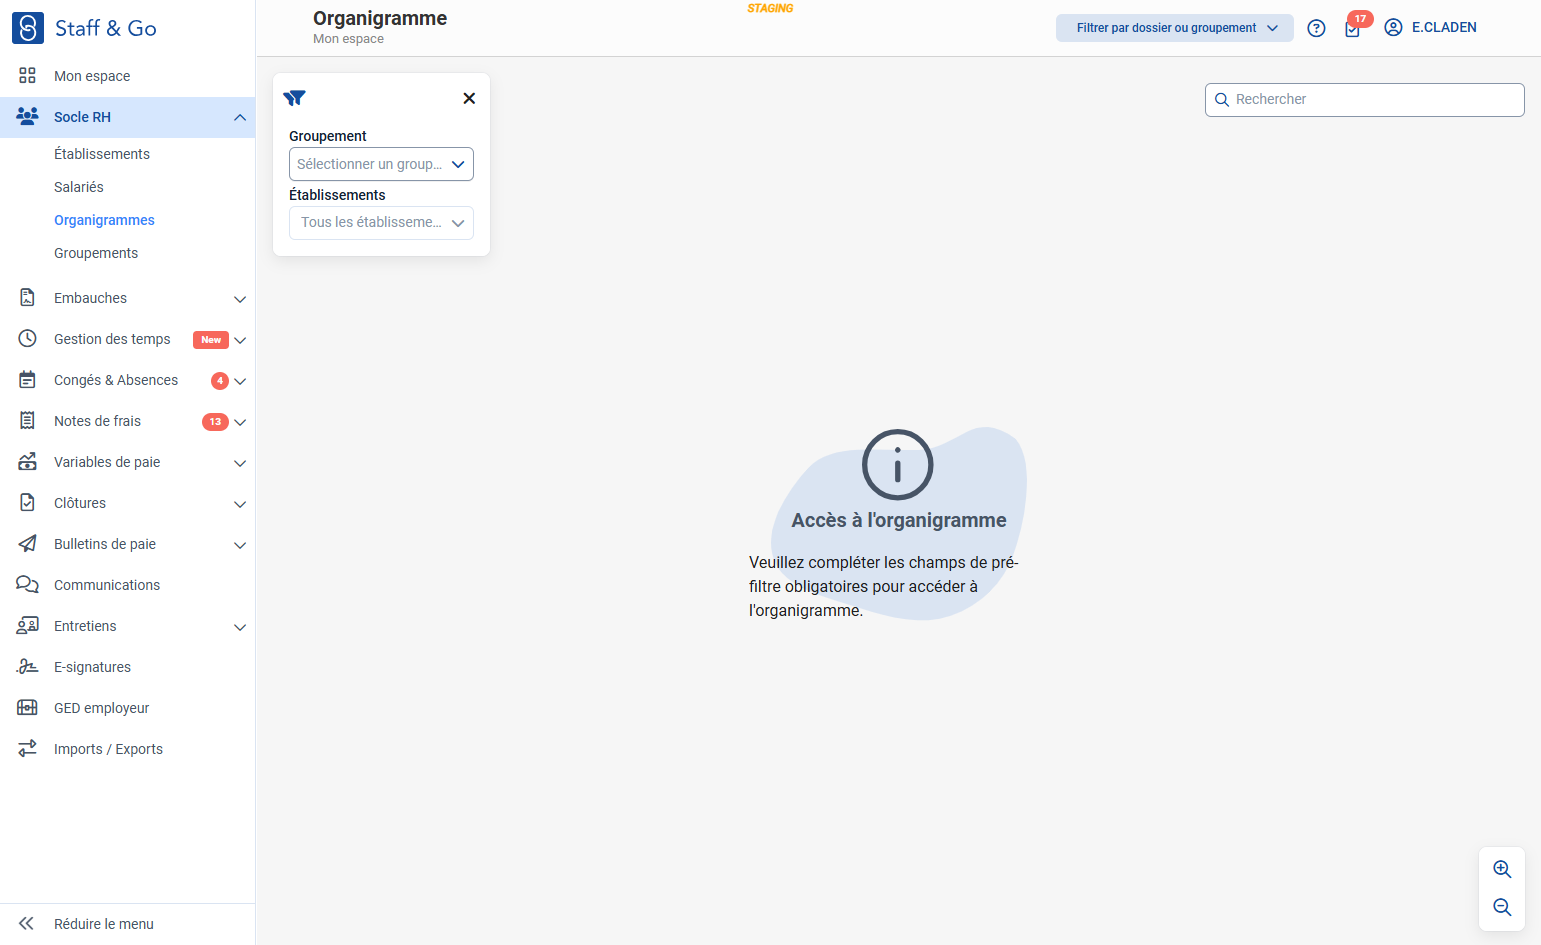This screenshot has height=945, width=1541.
Task: Click the filter funnel icon in panel
Action: pyautogui.click(x=294, y=98)
